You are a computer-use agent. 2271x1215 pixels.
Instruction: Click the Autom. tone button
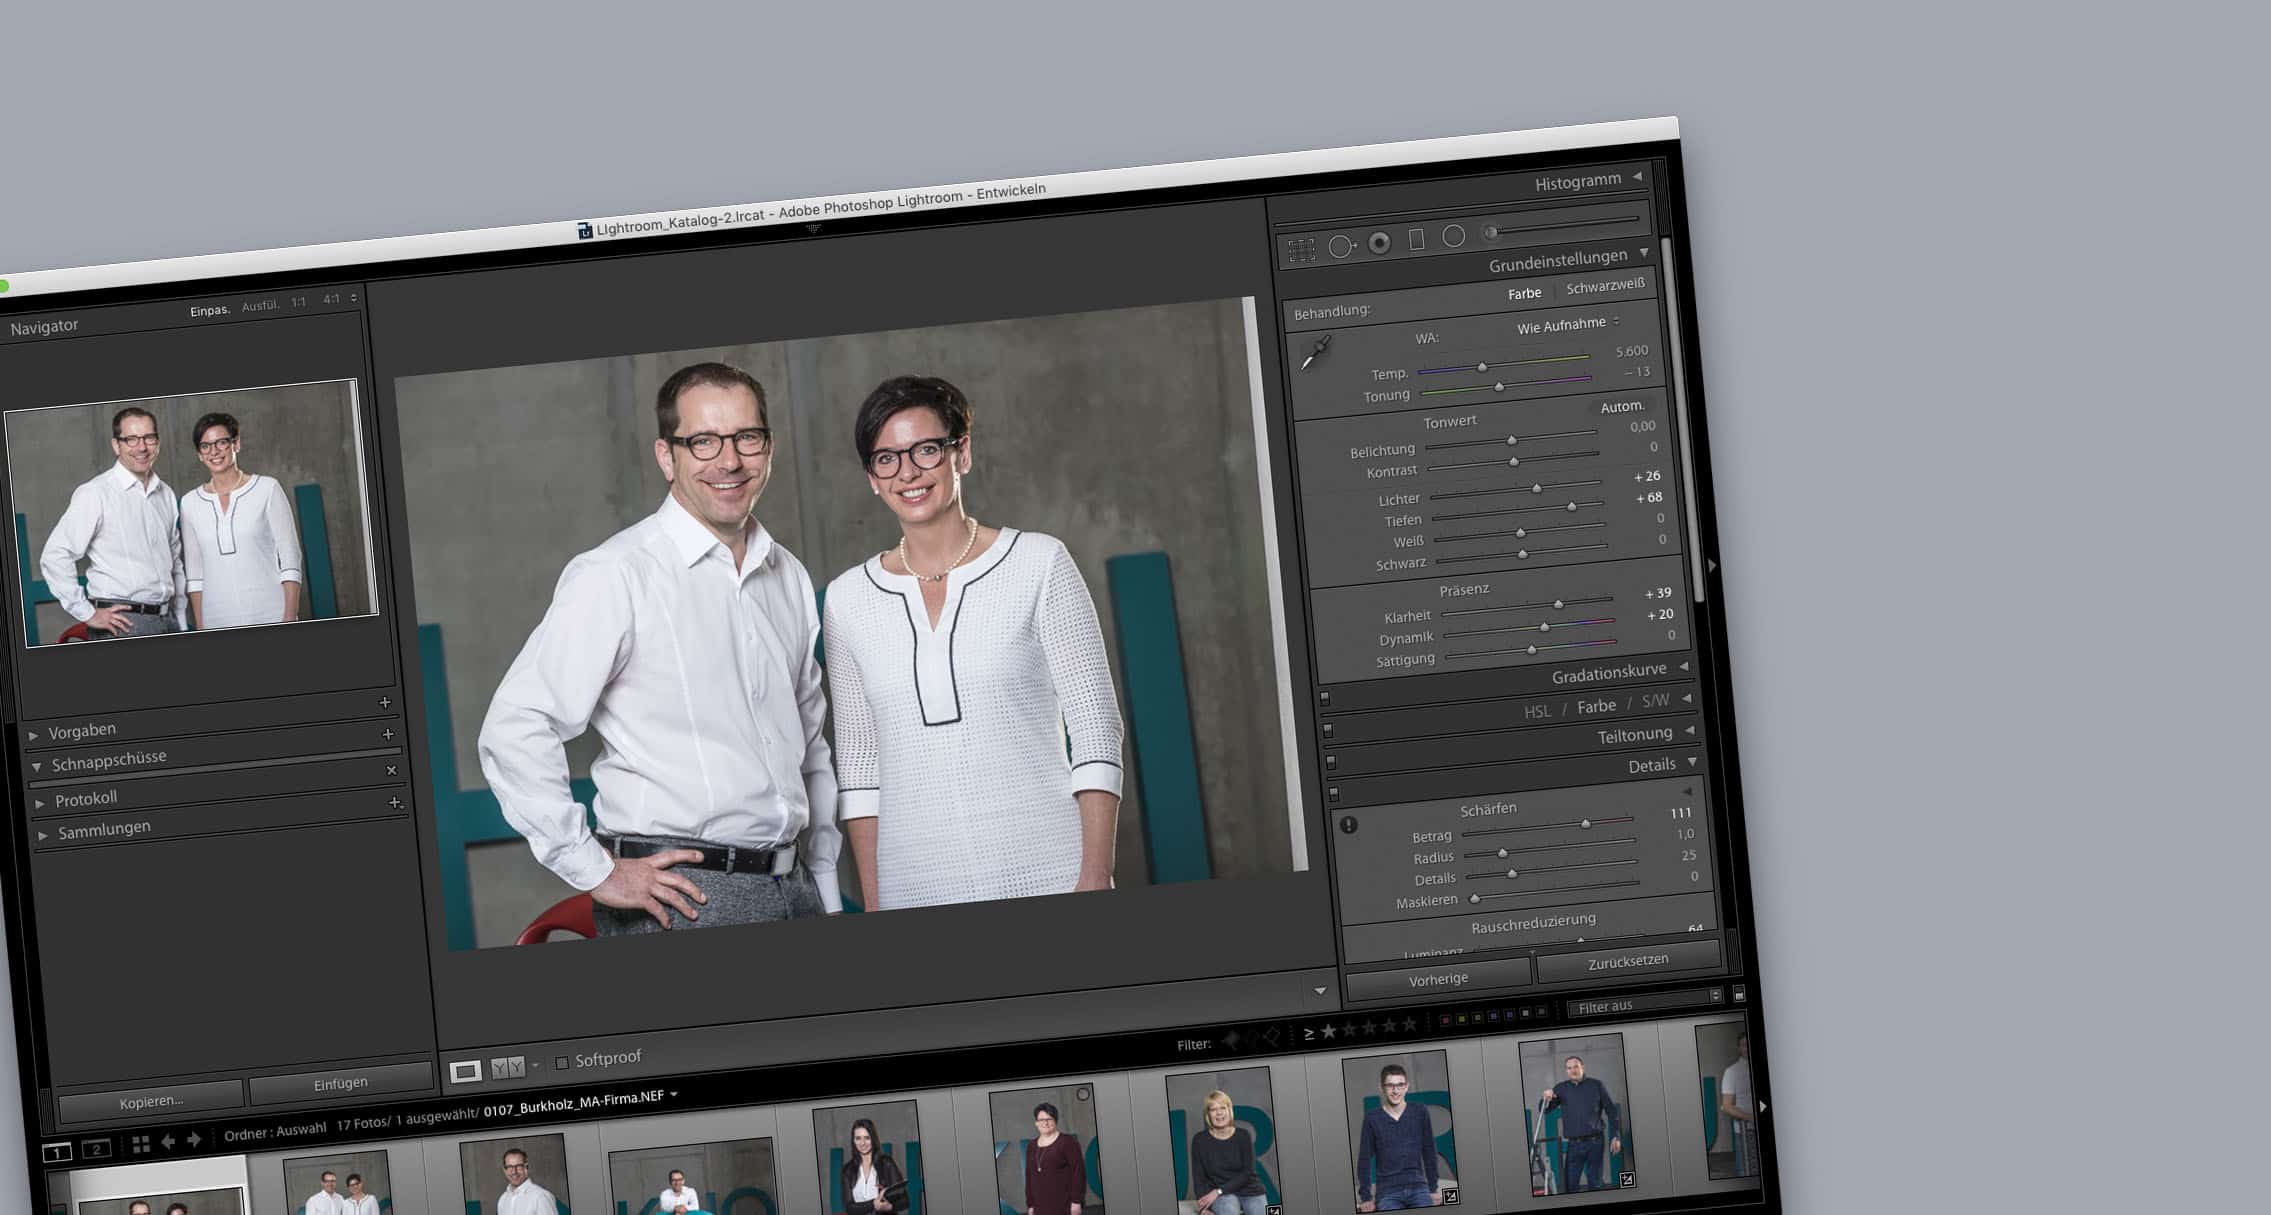click(1622, 406)
